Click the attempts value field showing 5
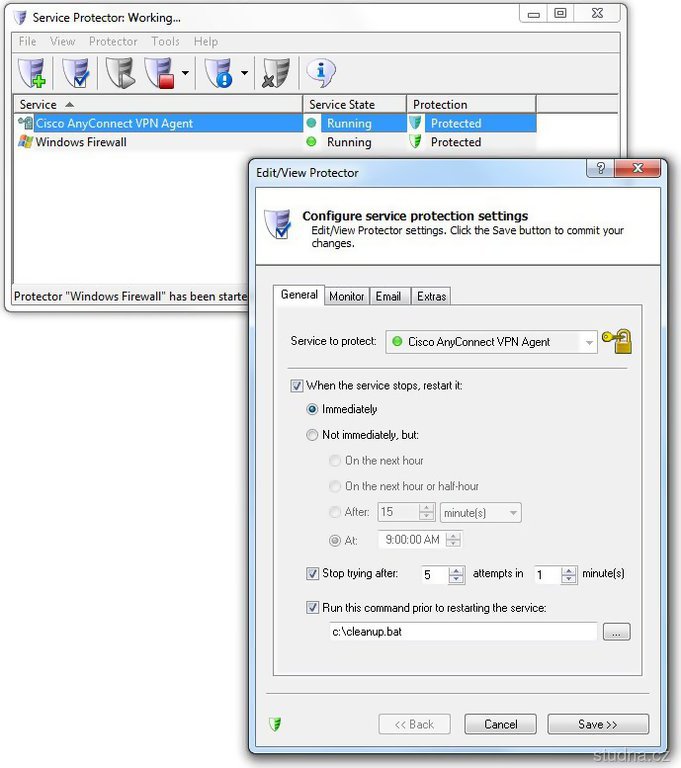This screenshot has height=768, width=681. tap(435, 575)
